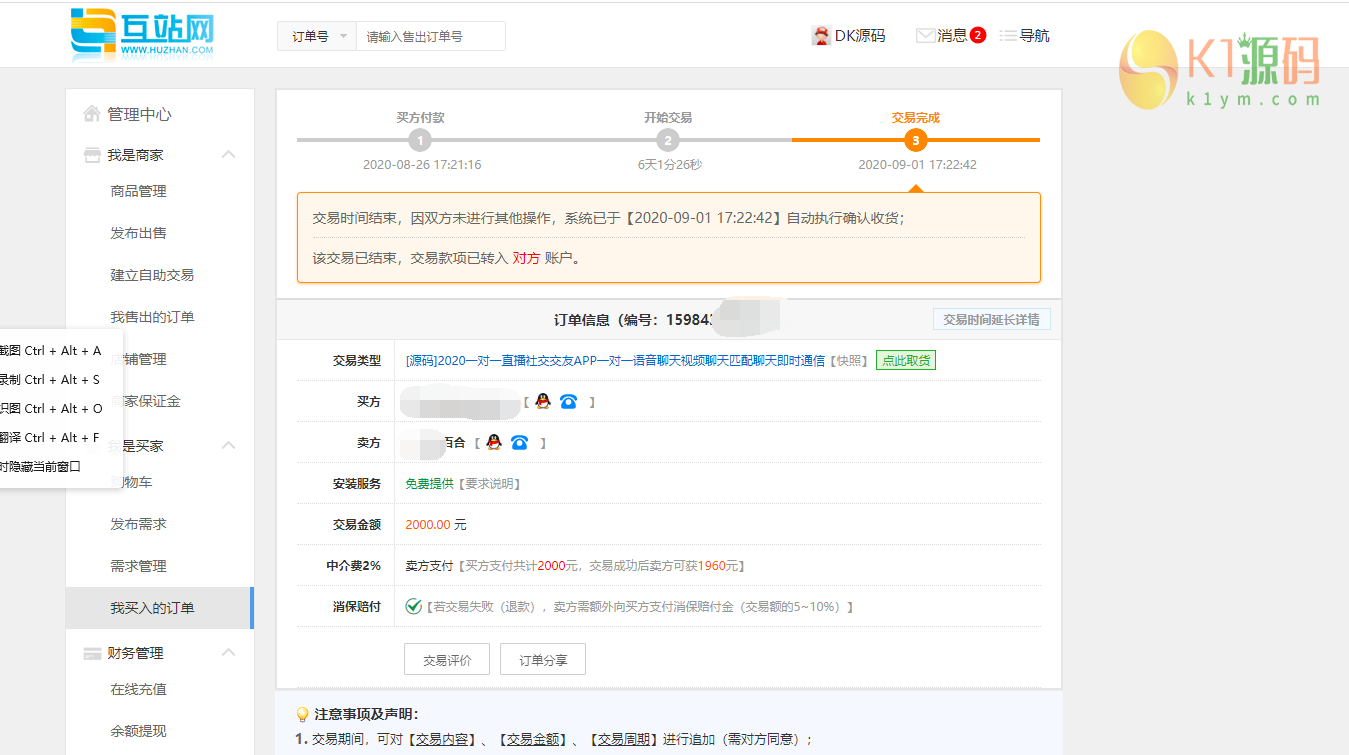Viewport: 1349px width, 755px height.
Task: Click step 3 交易完成 progress marker
Action: [x=915, y=141]
